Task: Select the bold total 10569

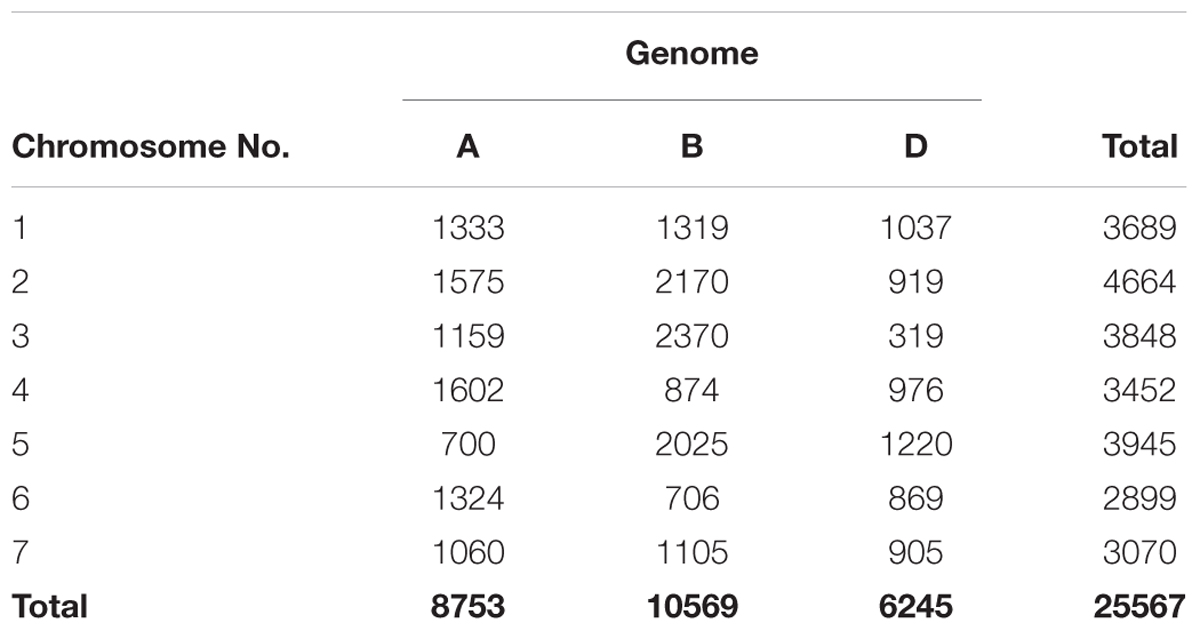Action: 692,606
